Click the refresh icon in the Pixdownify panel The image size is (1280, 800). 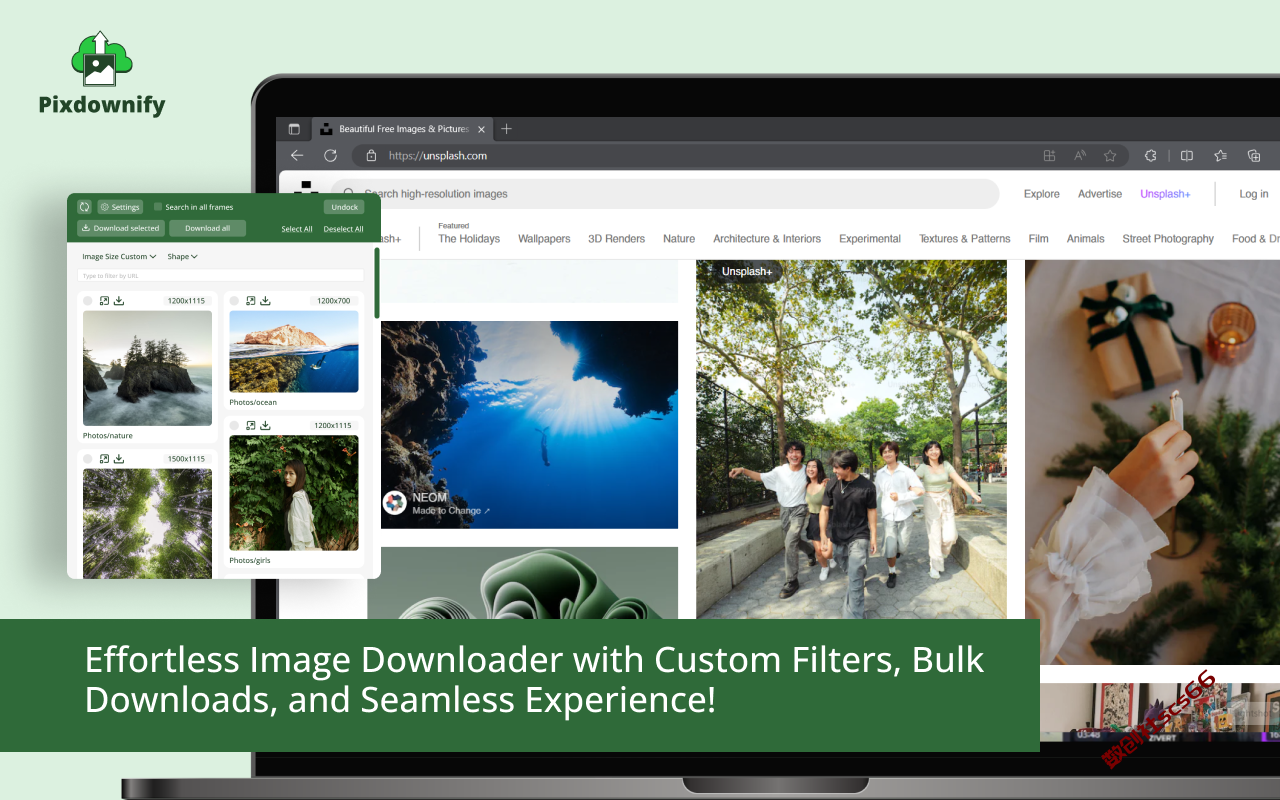pyautogui.click(x=85, y=207)
